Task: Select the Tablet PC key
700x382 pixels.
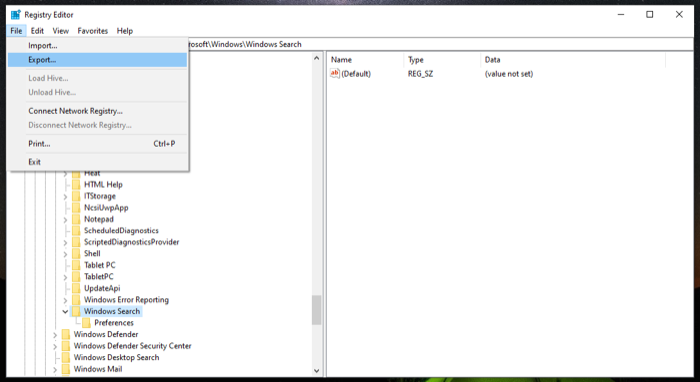Action: (x=100, y=266)
